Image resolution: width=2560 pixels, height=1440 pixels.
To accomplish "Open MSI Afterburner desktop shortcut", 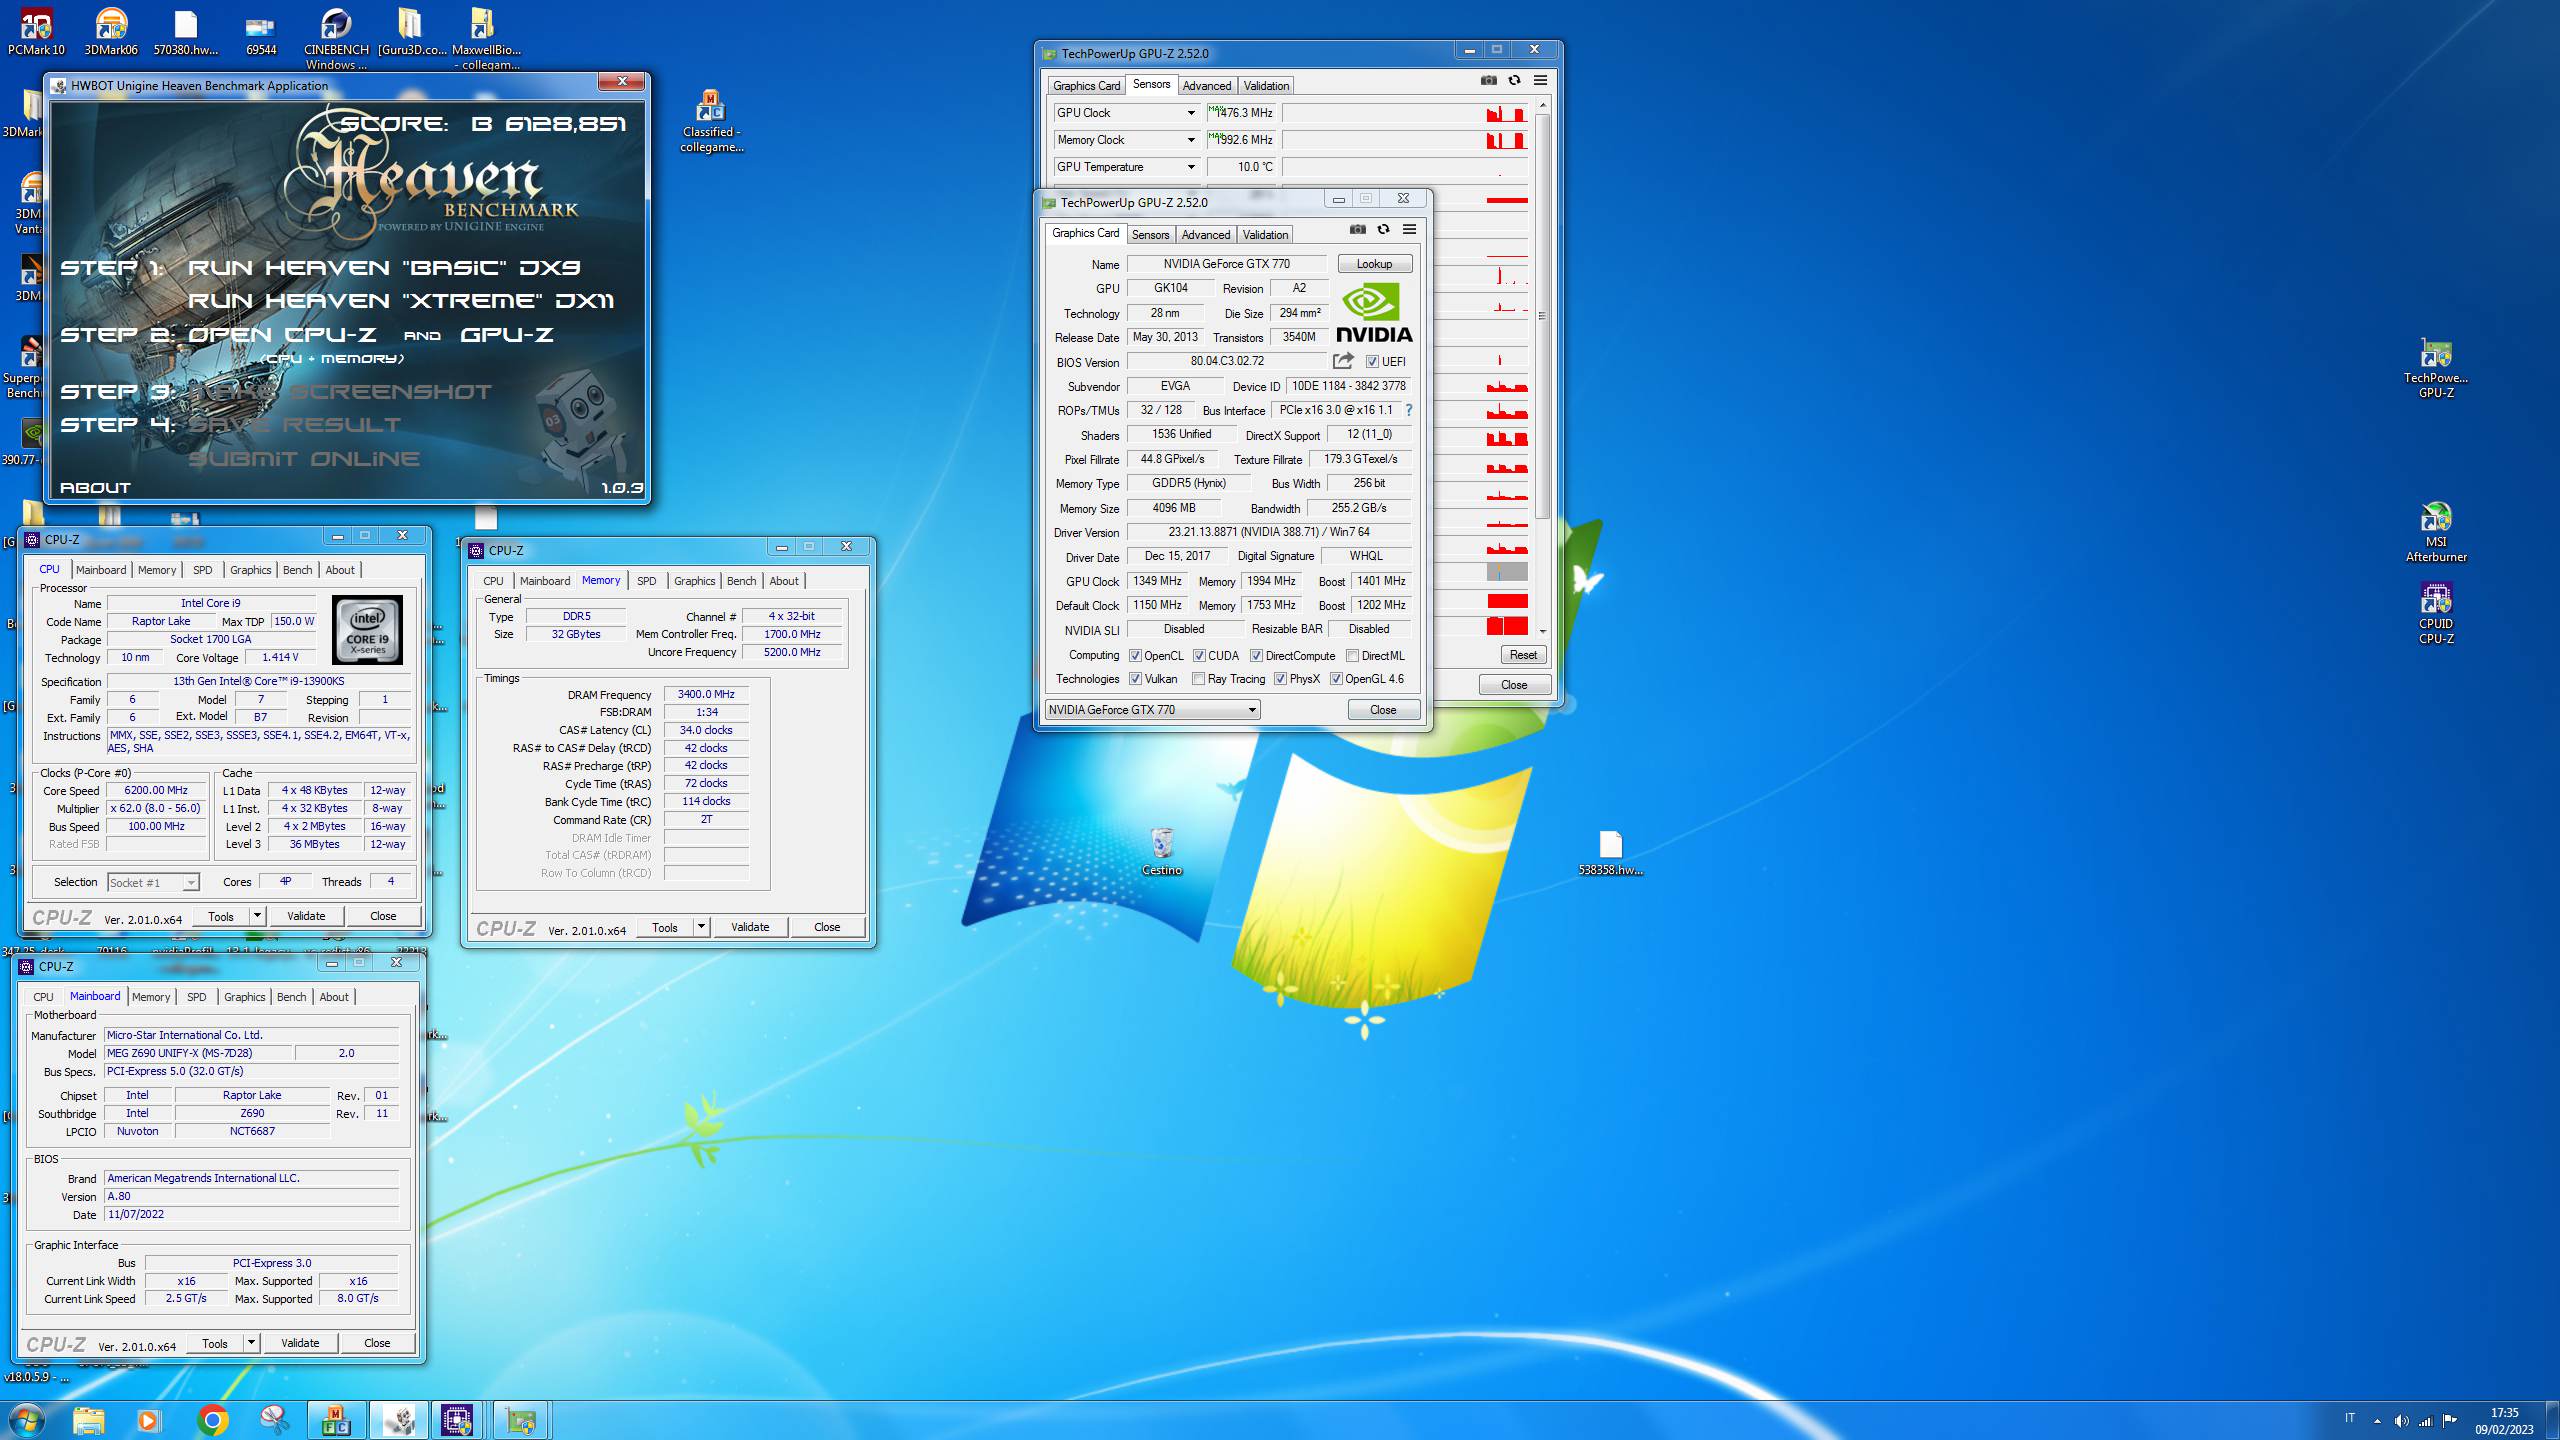I will coord(2436,532).
